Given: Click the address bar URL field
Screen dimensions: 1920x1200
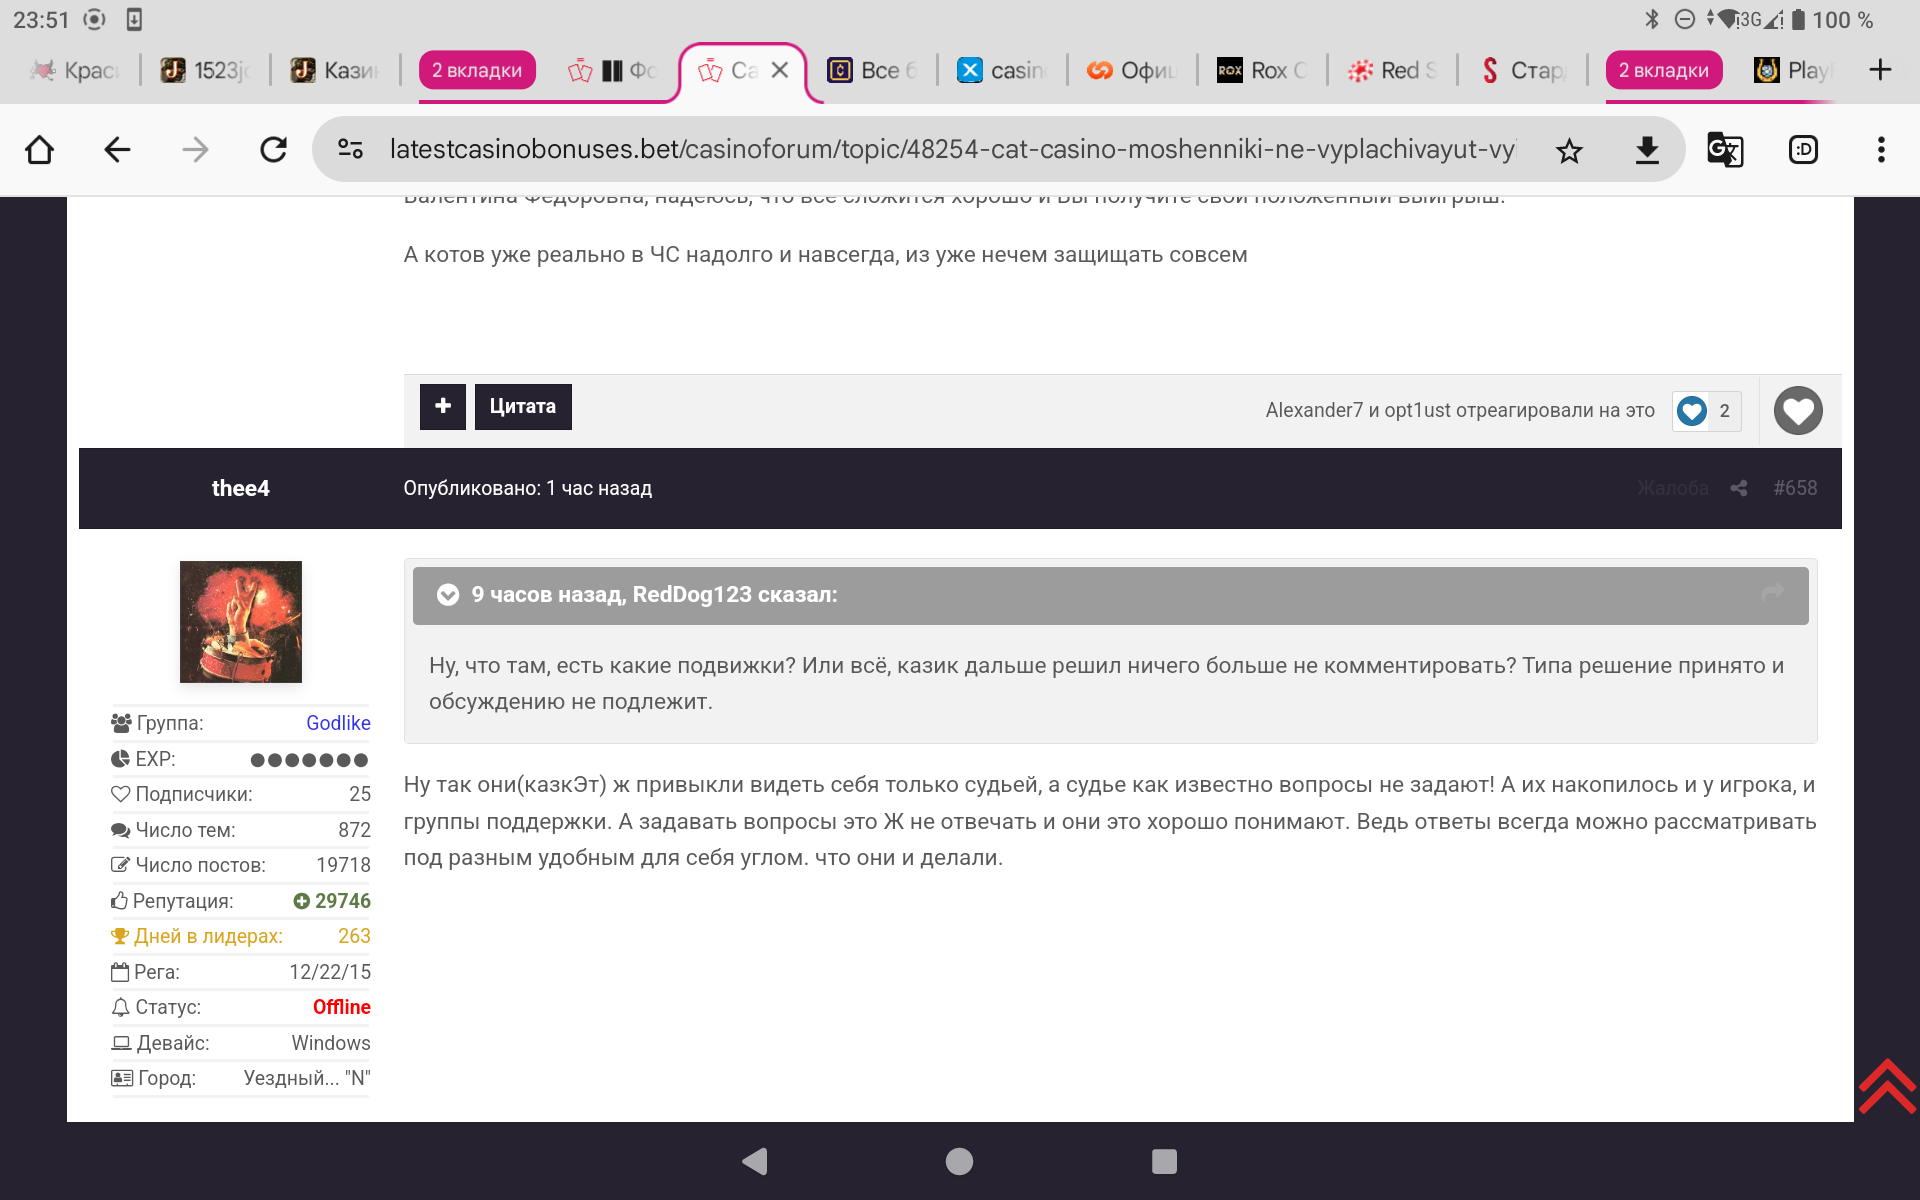Looking at the screenshot, I should point(950,150).
